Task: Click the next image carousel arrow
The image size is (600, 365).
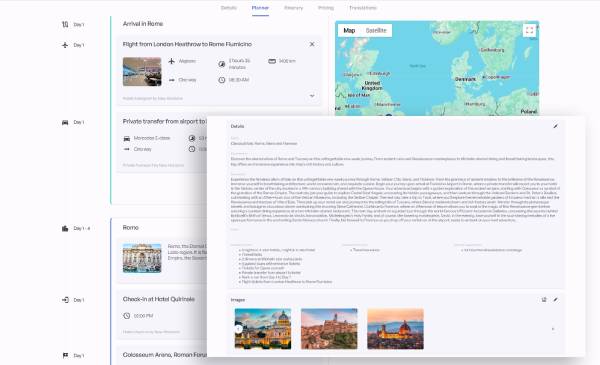Action: [x=553, y=329]
